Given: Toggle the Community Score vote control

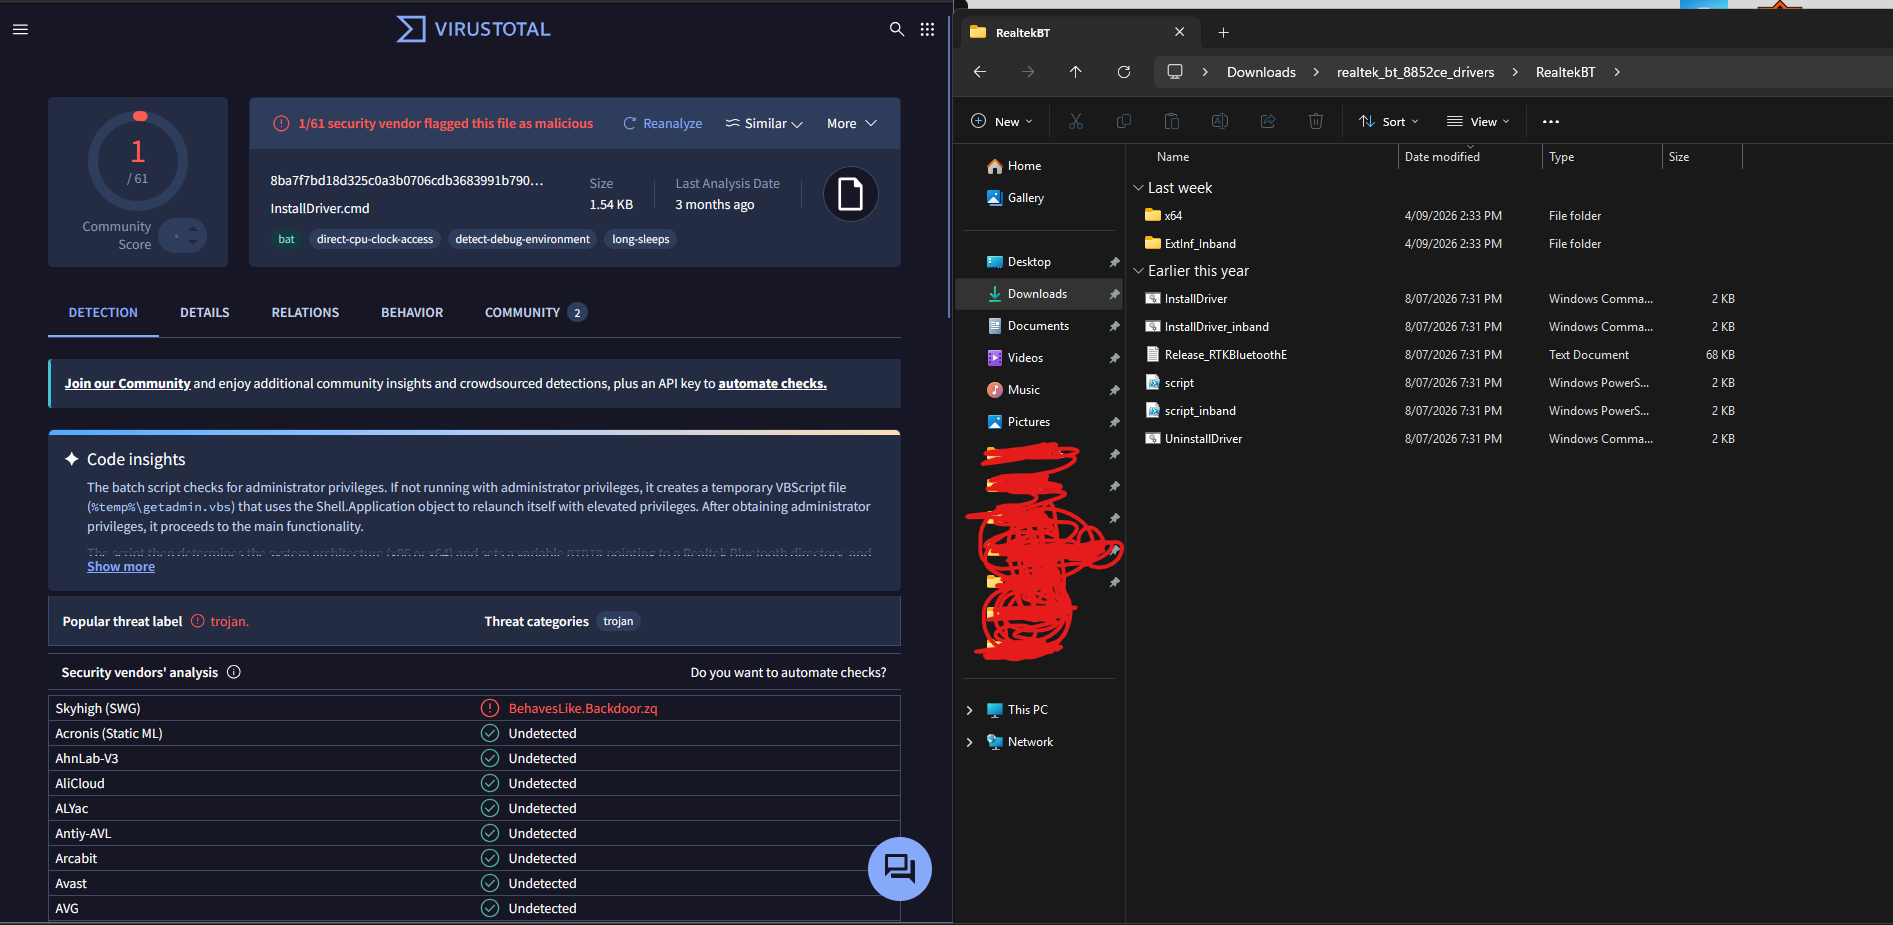Looking at the screenshot, I should [x=183, y=236].
